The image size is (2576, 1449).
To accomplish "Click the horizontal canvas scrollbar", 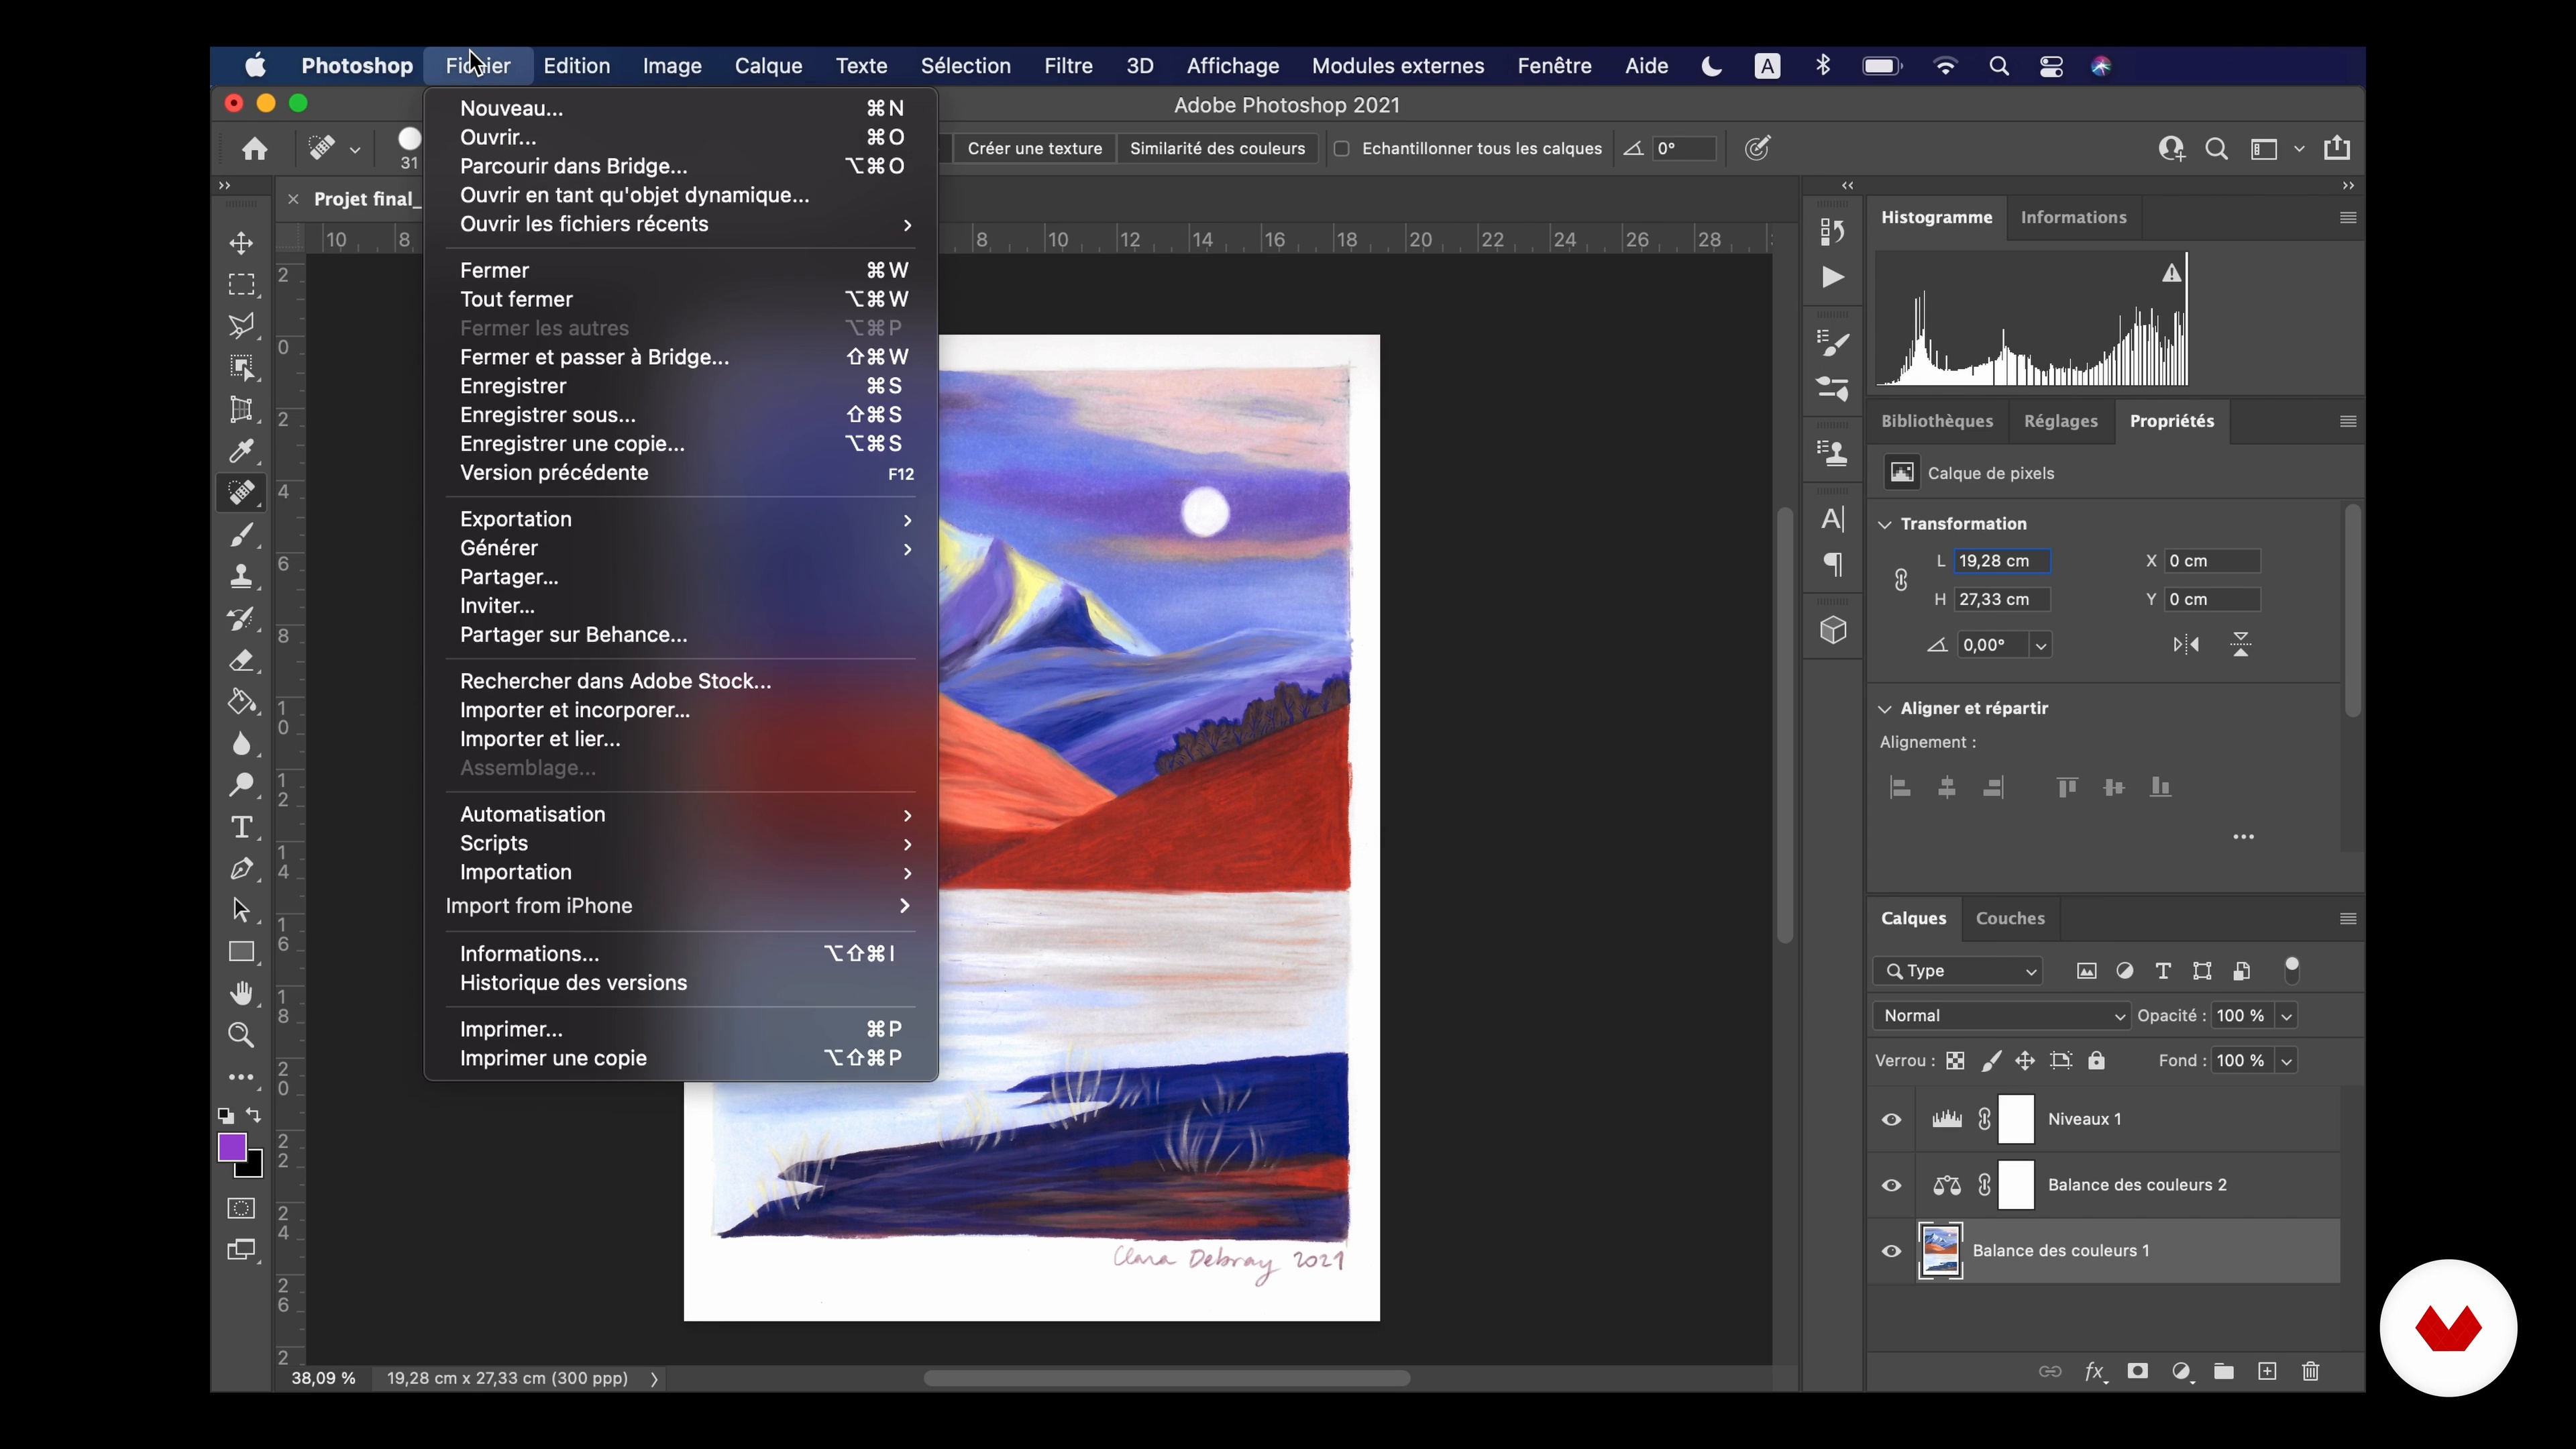I will [x=1166, y=1379].
